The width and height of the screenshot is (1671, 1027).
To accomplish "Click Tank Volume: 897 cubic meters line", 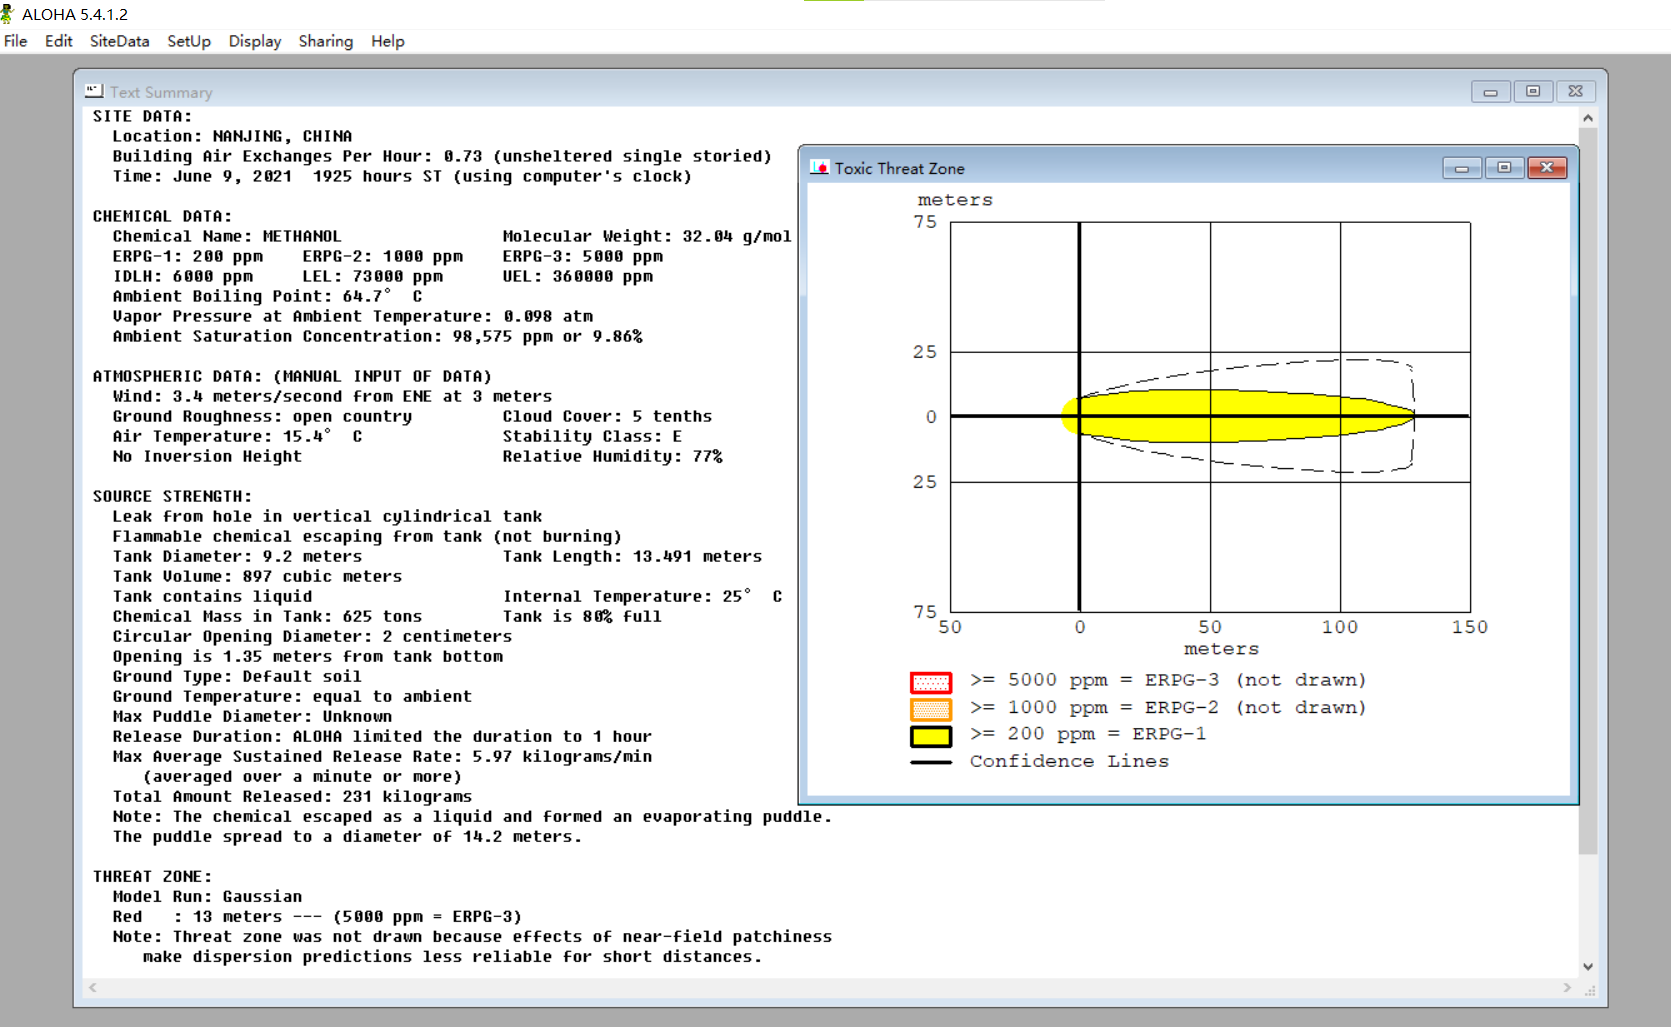I will click(x=257, y=576).
